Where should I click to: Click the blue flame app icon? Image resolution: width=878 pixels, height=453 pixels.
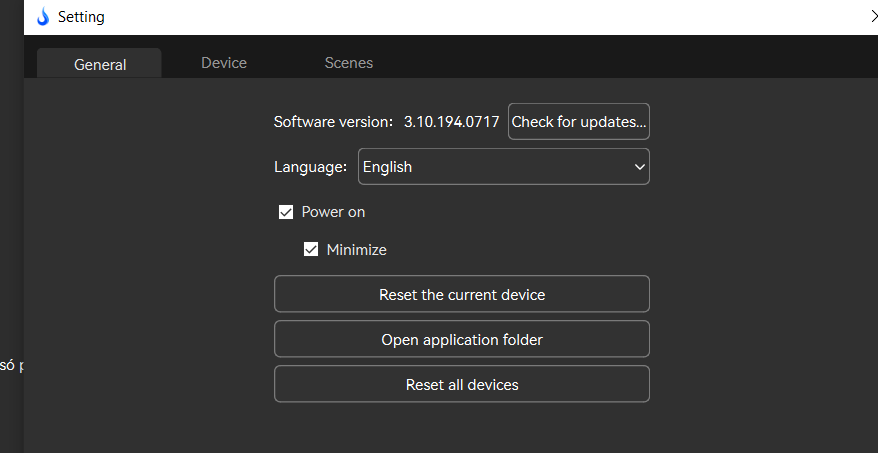(42, 17)
